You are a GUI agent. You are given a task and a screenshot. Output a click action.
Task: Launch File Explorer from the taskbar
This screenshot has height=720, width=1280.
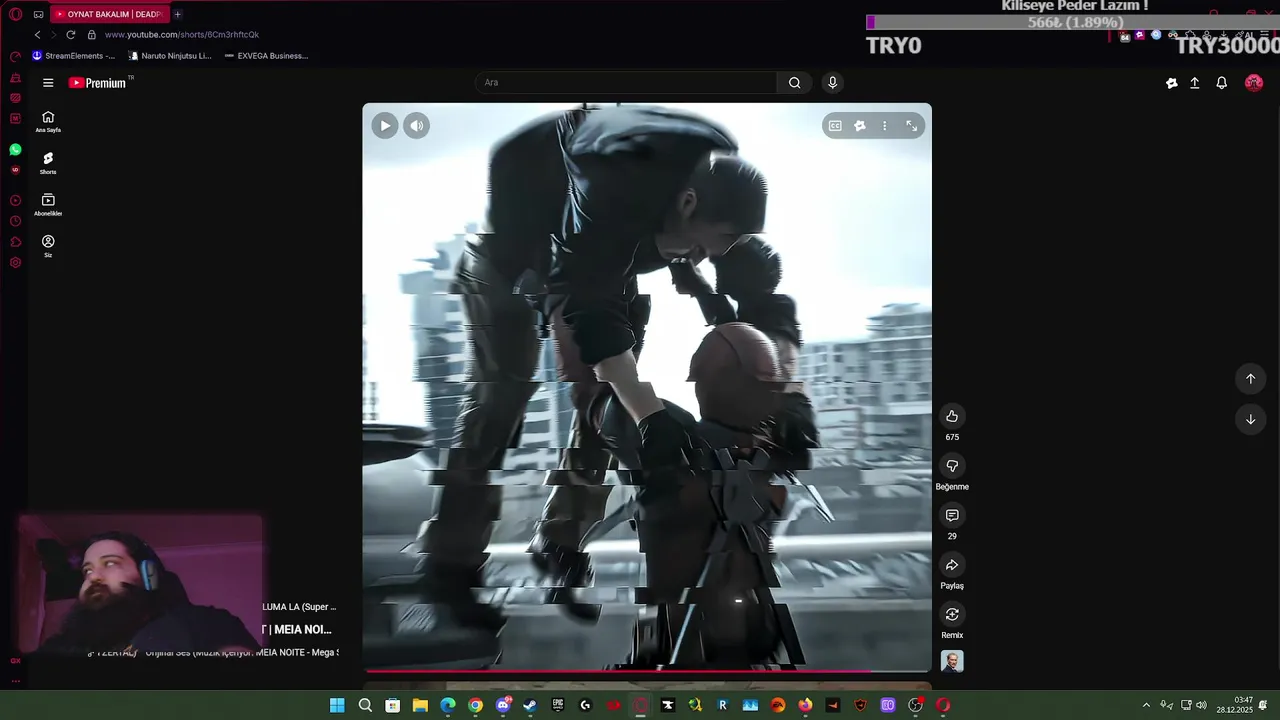click(420, 705)
